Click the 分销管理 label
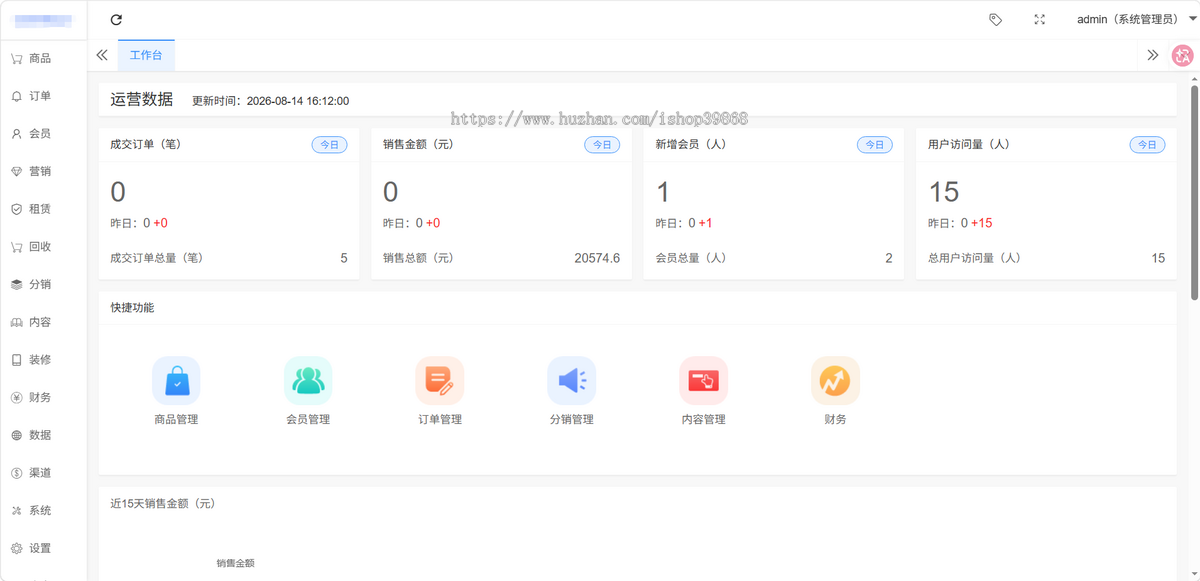Viewport: 1200px width, 581px height. click(571, 419)
